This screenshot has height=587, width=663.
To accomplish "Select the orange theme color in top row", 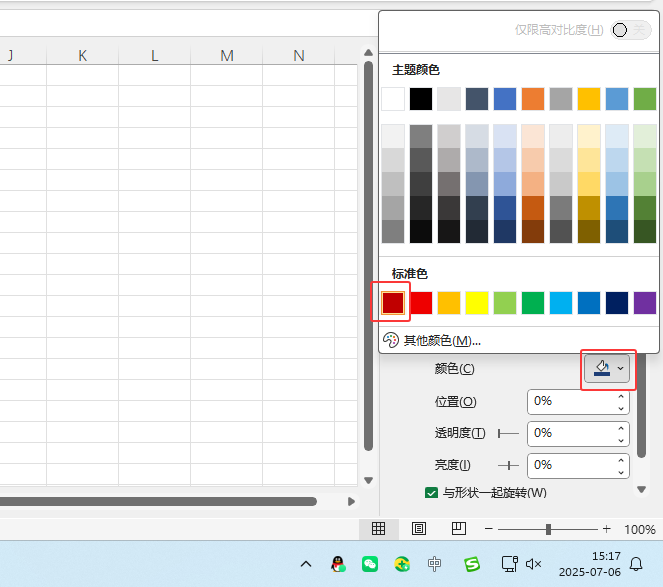I will click(x=533, y=99).
